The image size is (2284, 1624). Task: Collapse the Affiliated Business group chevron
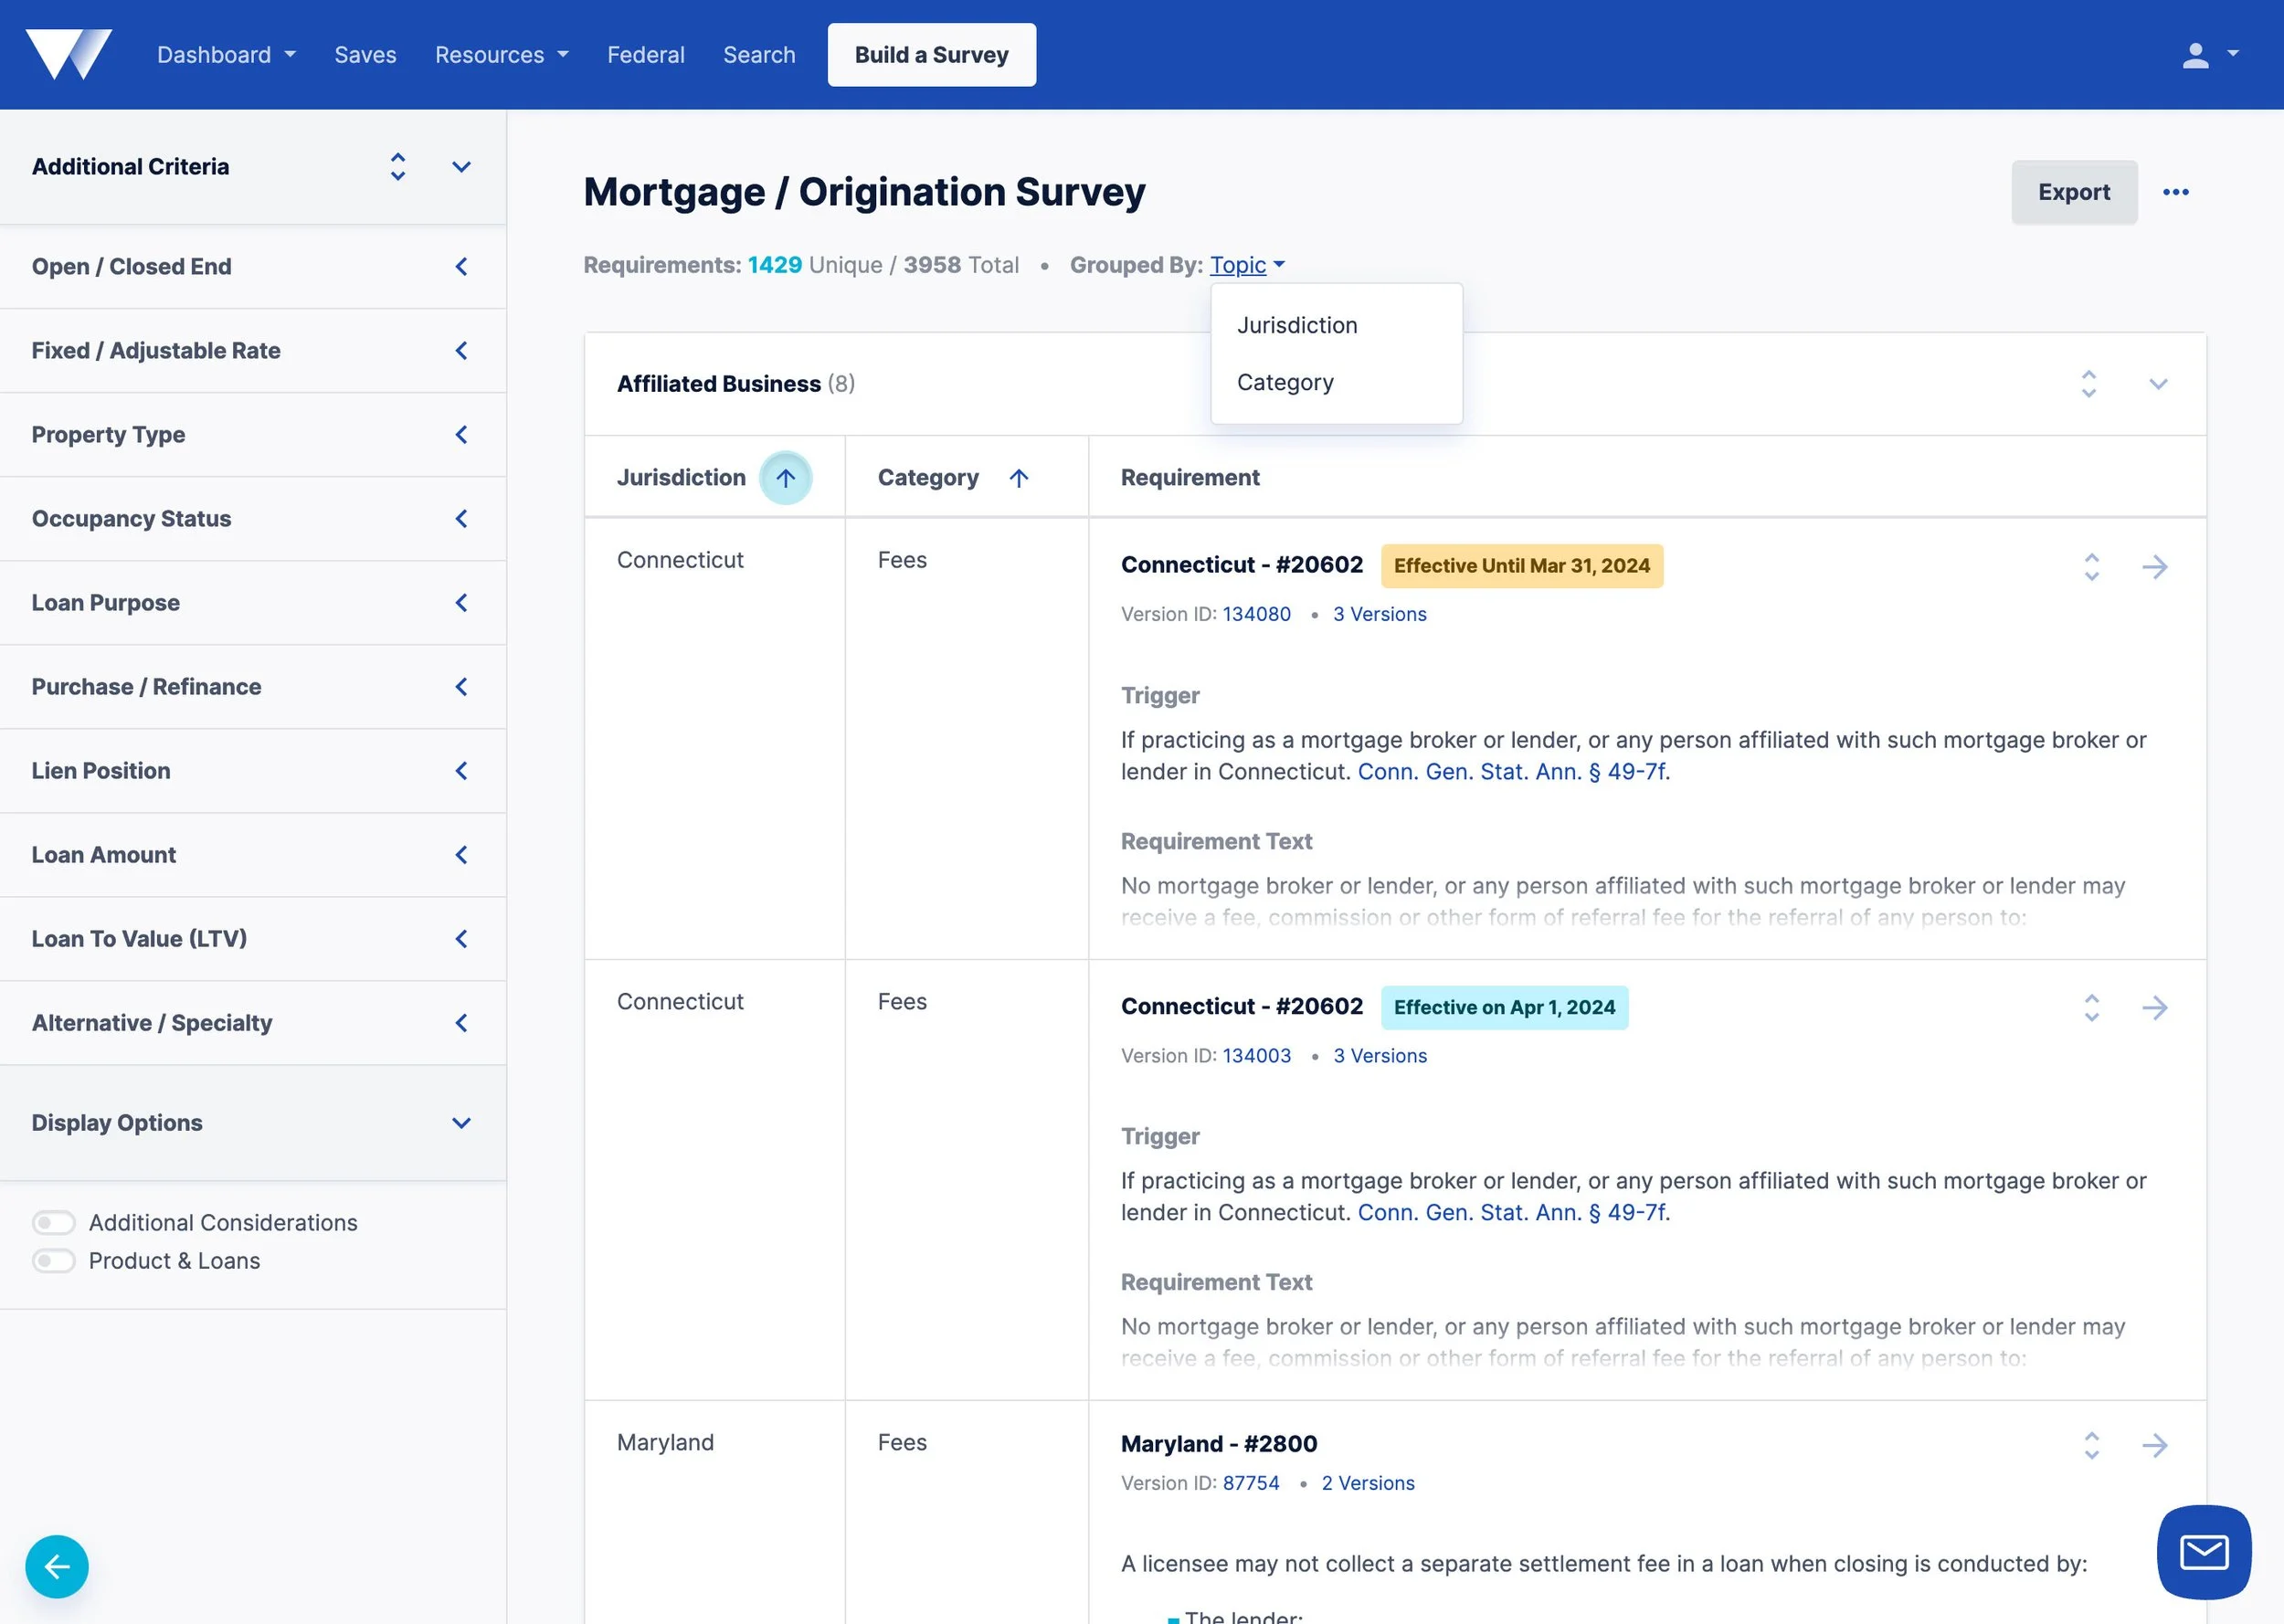[x=2157, y=384]
